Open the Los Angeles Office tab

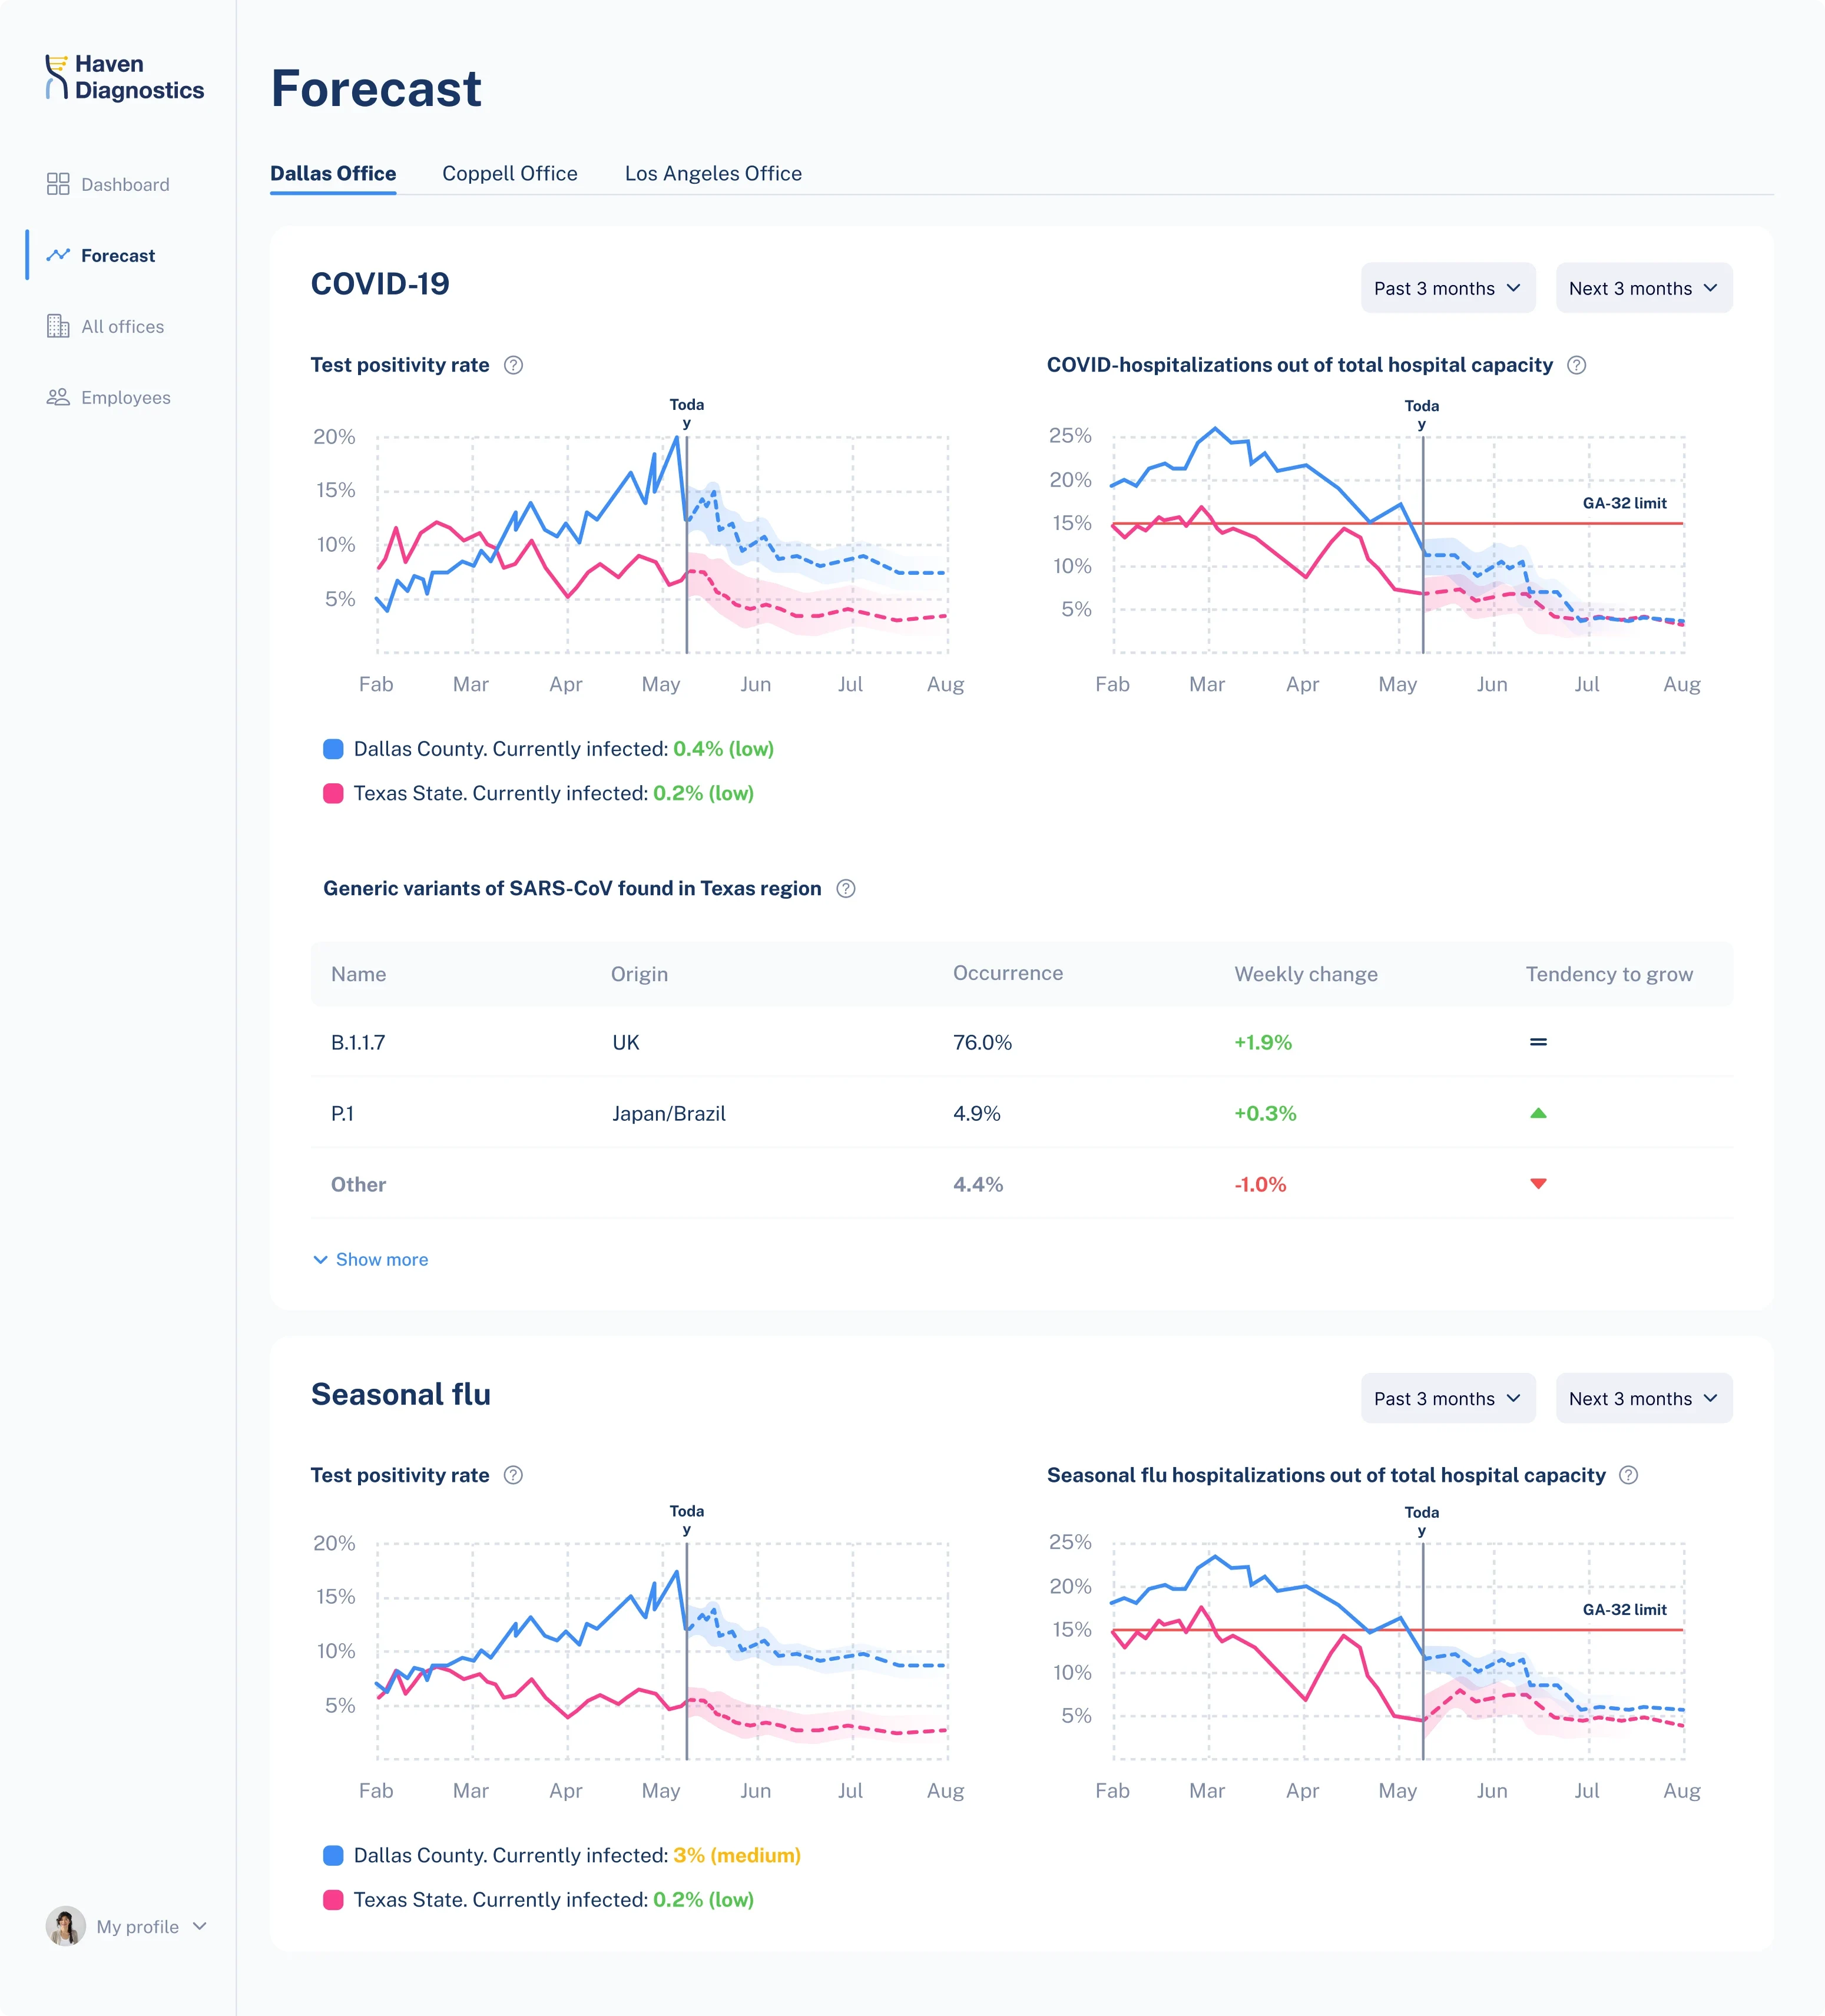click(x=713, y=173)
